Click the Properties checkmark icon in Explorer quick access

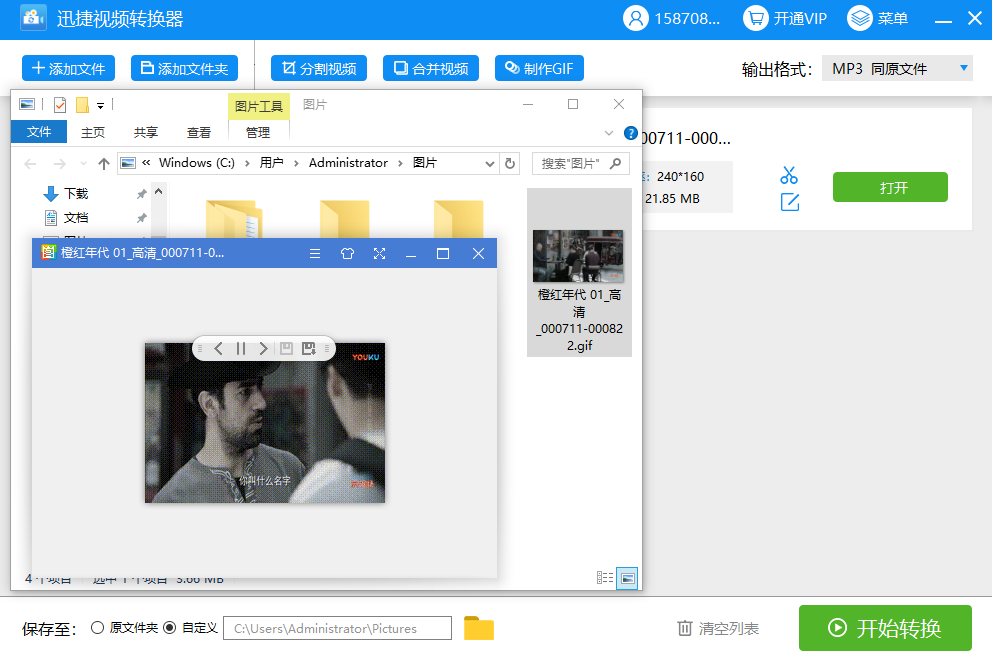60,104
